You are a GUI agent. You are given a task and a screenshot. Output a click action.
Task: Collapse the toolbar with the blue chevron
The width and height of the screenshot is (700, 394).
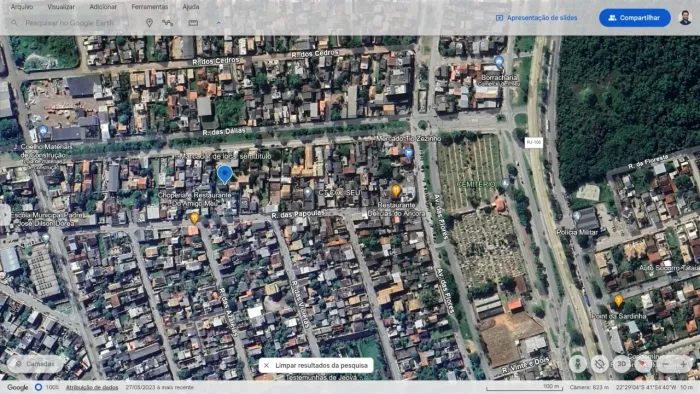coord(218,23)
